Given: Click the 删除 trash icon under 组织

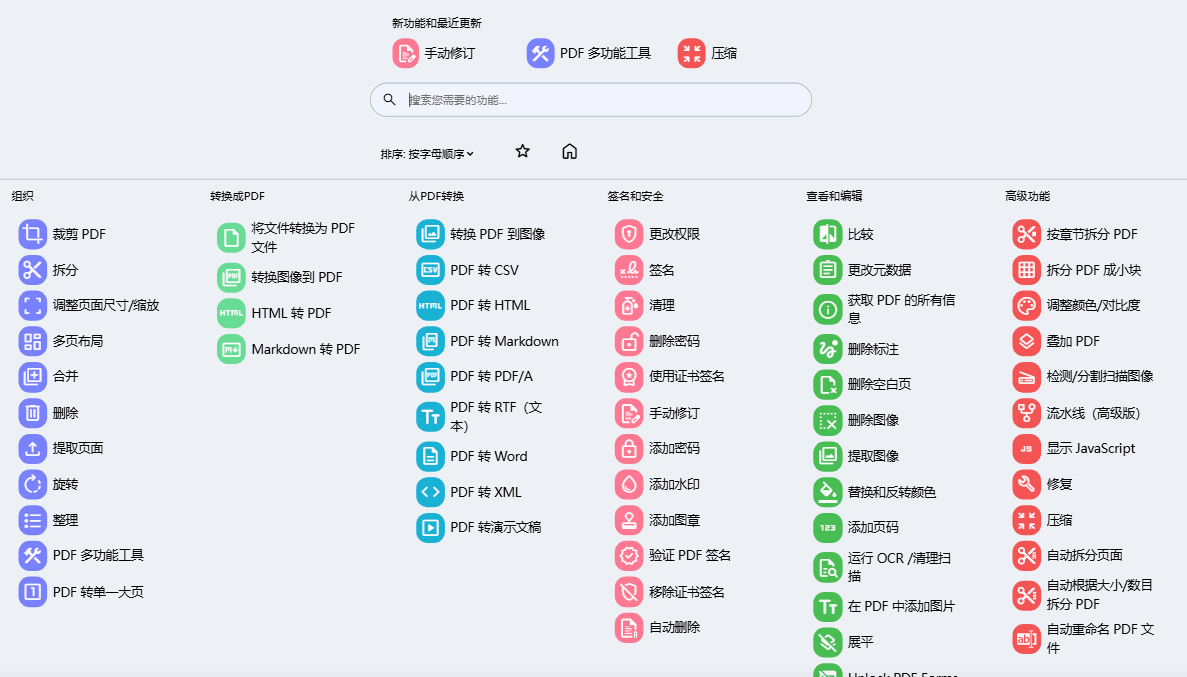Looking at the screenshot, I should [x=33, y=413].
